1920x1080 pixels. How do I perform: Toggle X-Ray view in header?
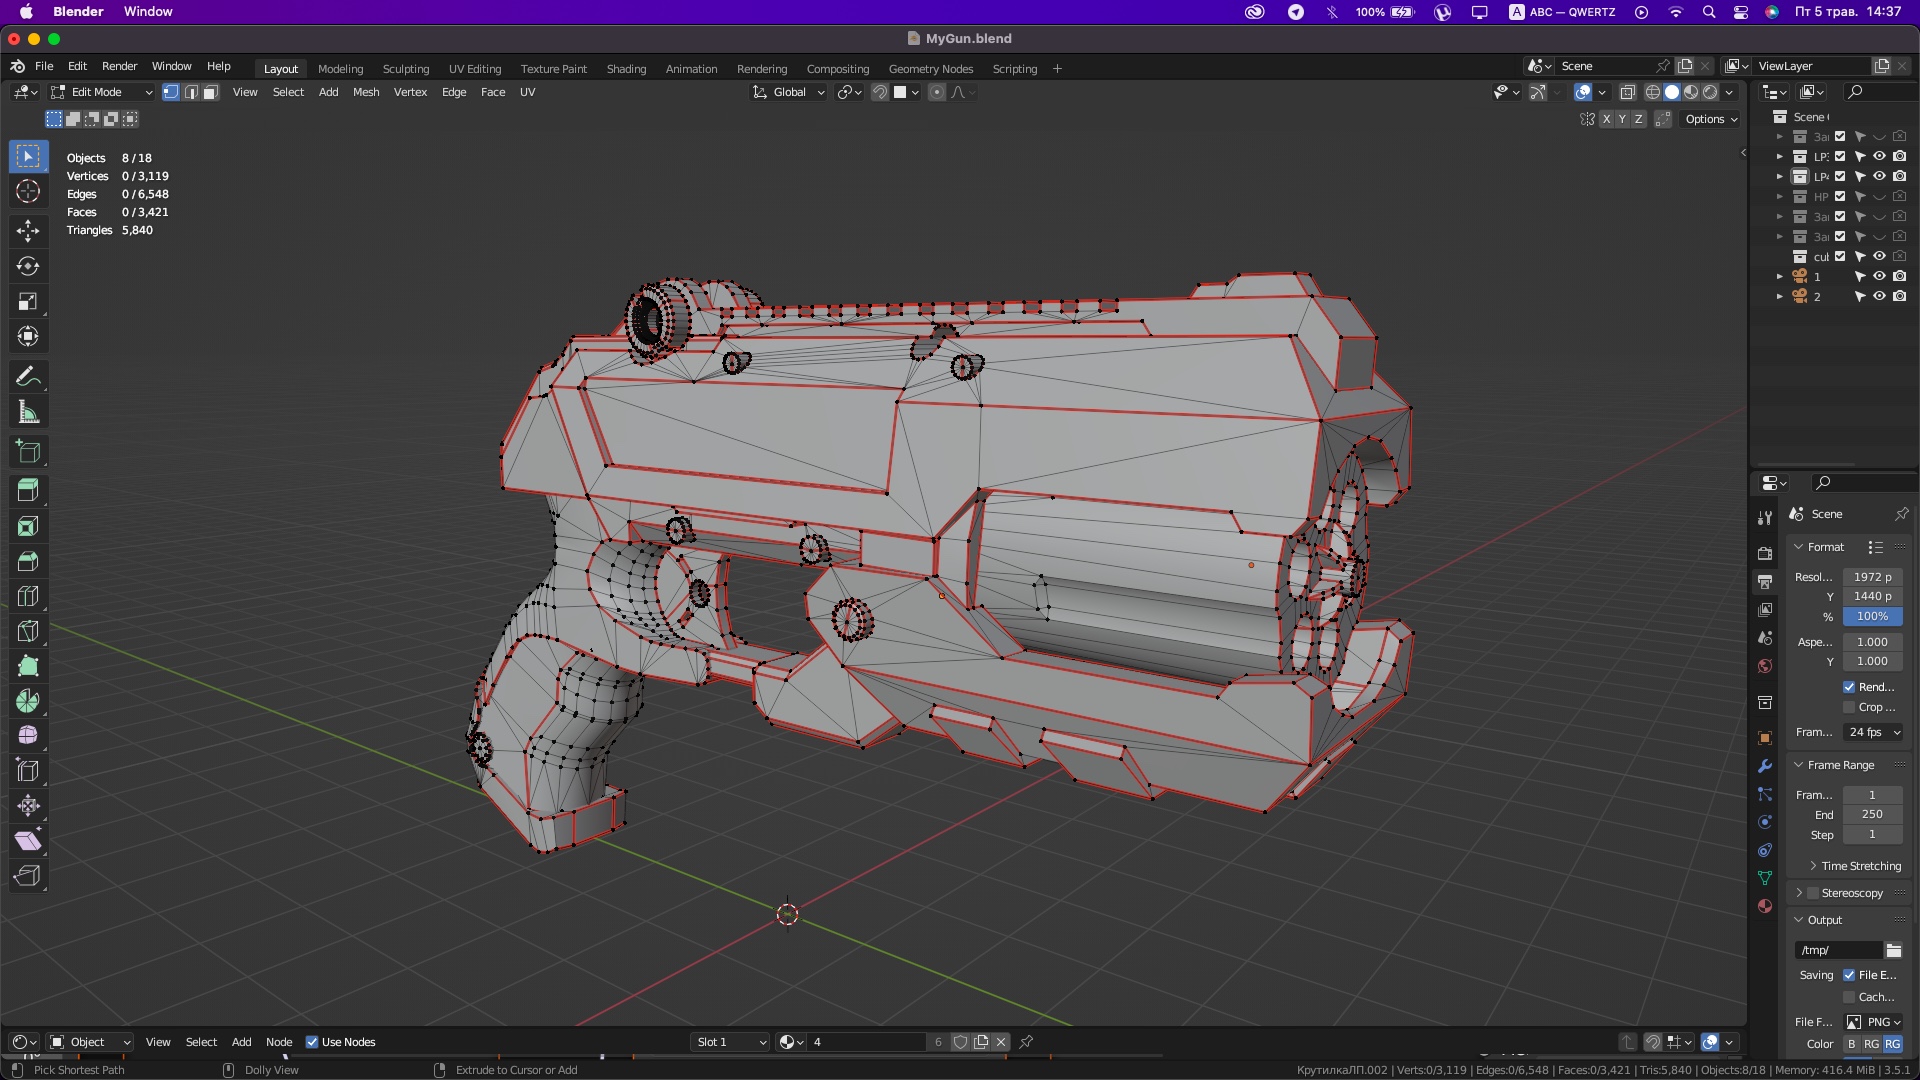[1628, 92]
